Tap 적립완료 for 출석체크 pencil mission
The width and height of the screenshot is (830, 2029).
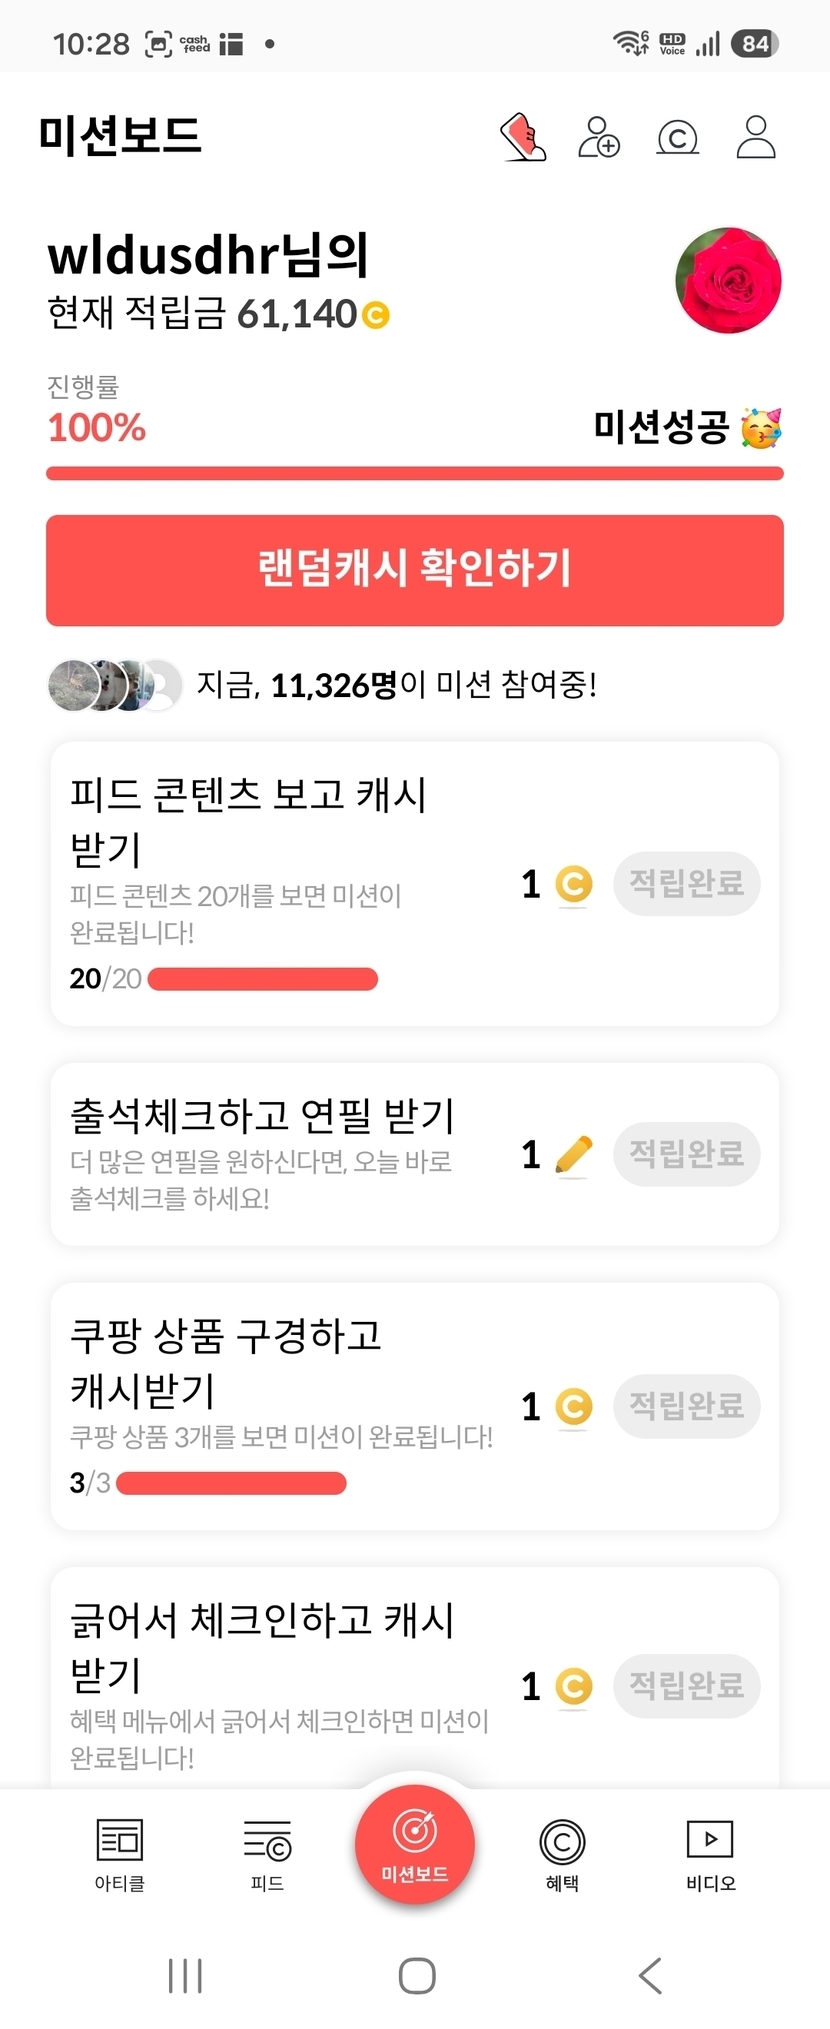pyautogui.click(x=686, y=1154)
